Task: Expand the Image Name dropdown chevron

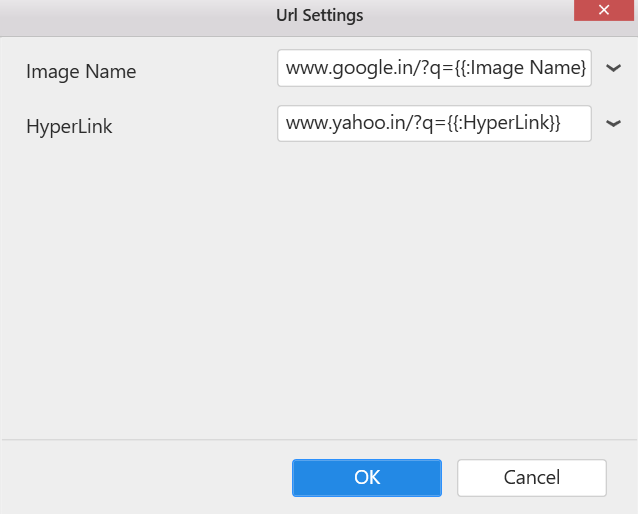Action: [x=613, y=69]
